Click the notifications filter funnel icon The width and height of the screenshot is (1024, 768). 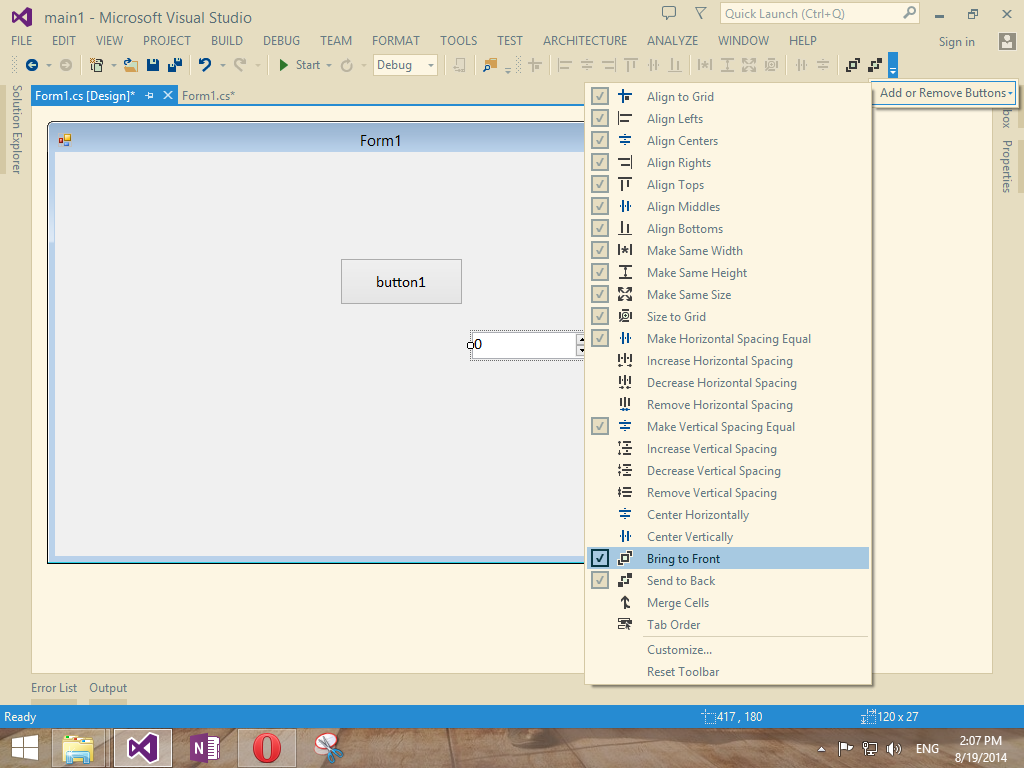pyautogui.click(x=701, y=13)
